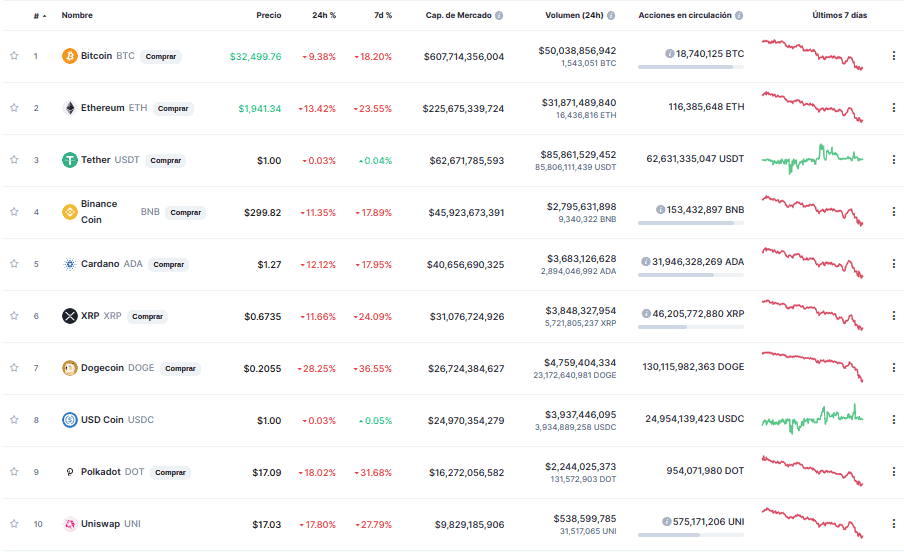
Task: Star Ethereum as favorite
Action: 14,108
